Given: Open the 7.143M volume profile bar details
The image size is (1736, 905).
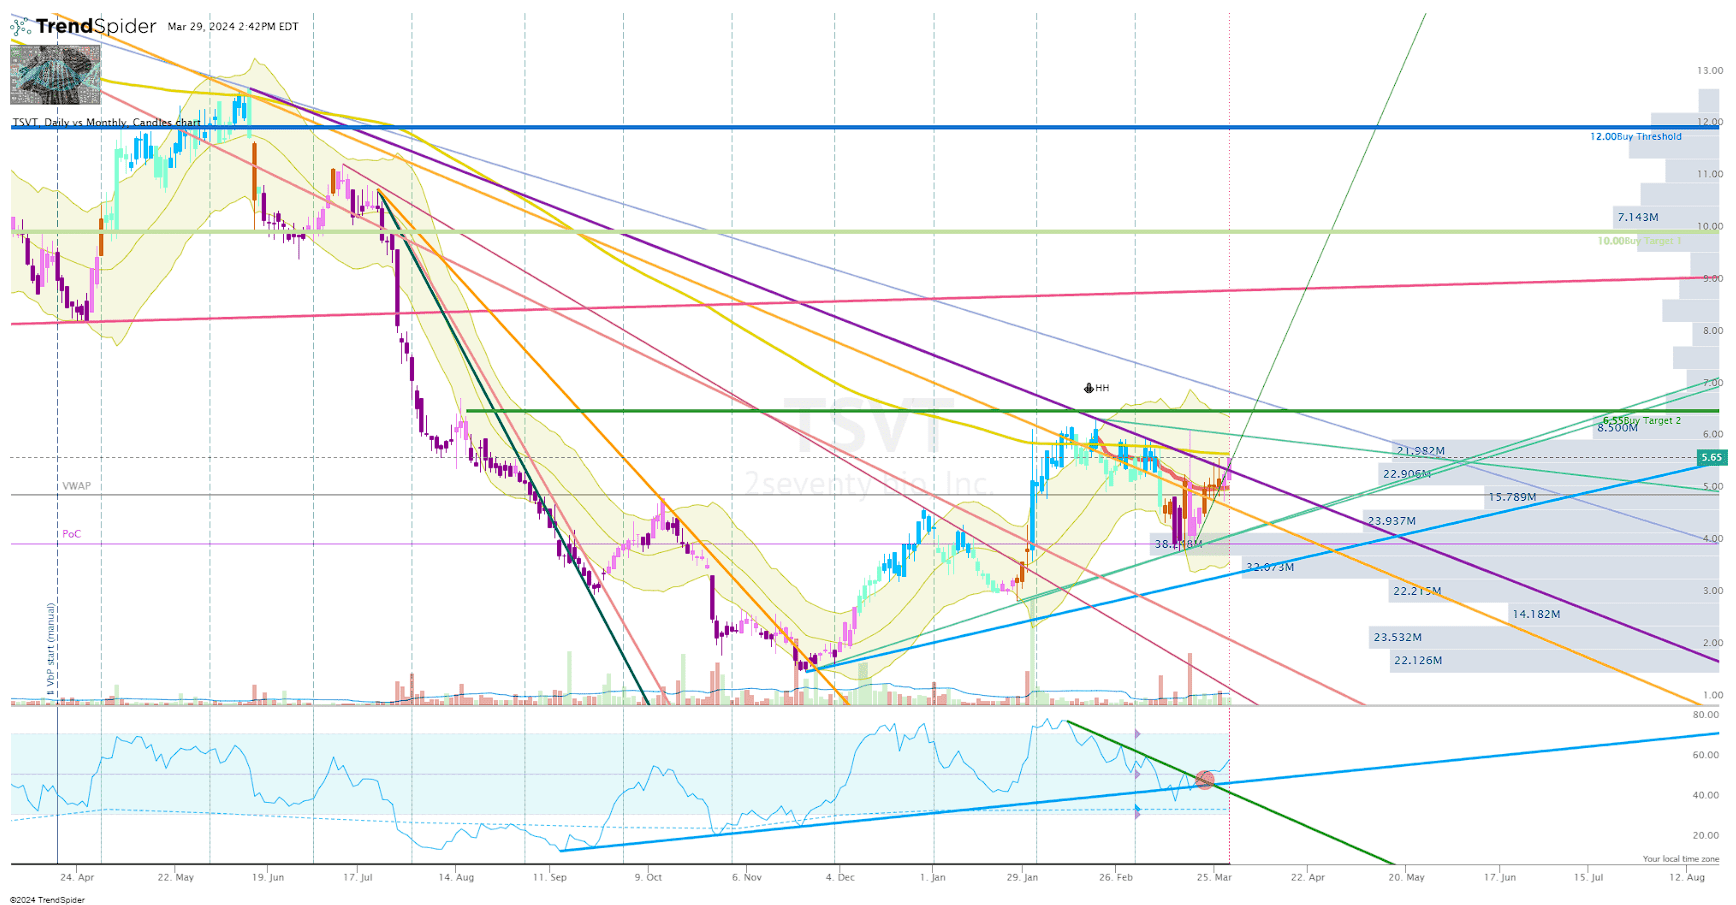Looking at the screenshot, I should [x=1637, y=217].
